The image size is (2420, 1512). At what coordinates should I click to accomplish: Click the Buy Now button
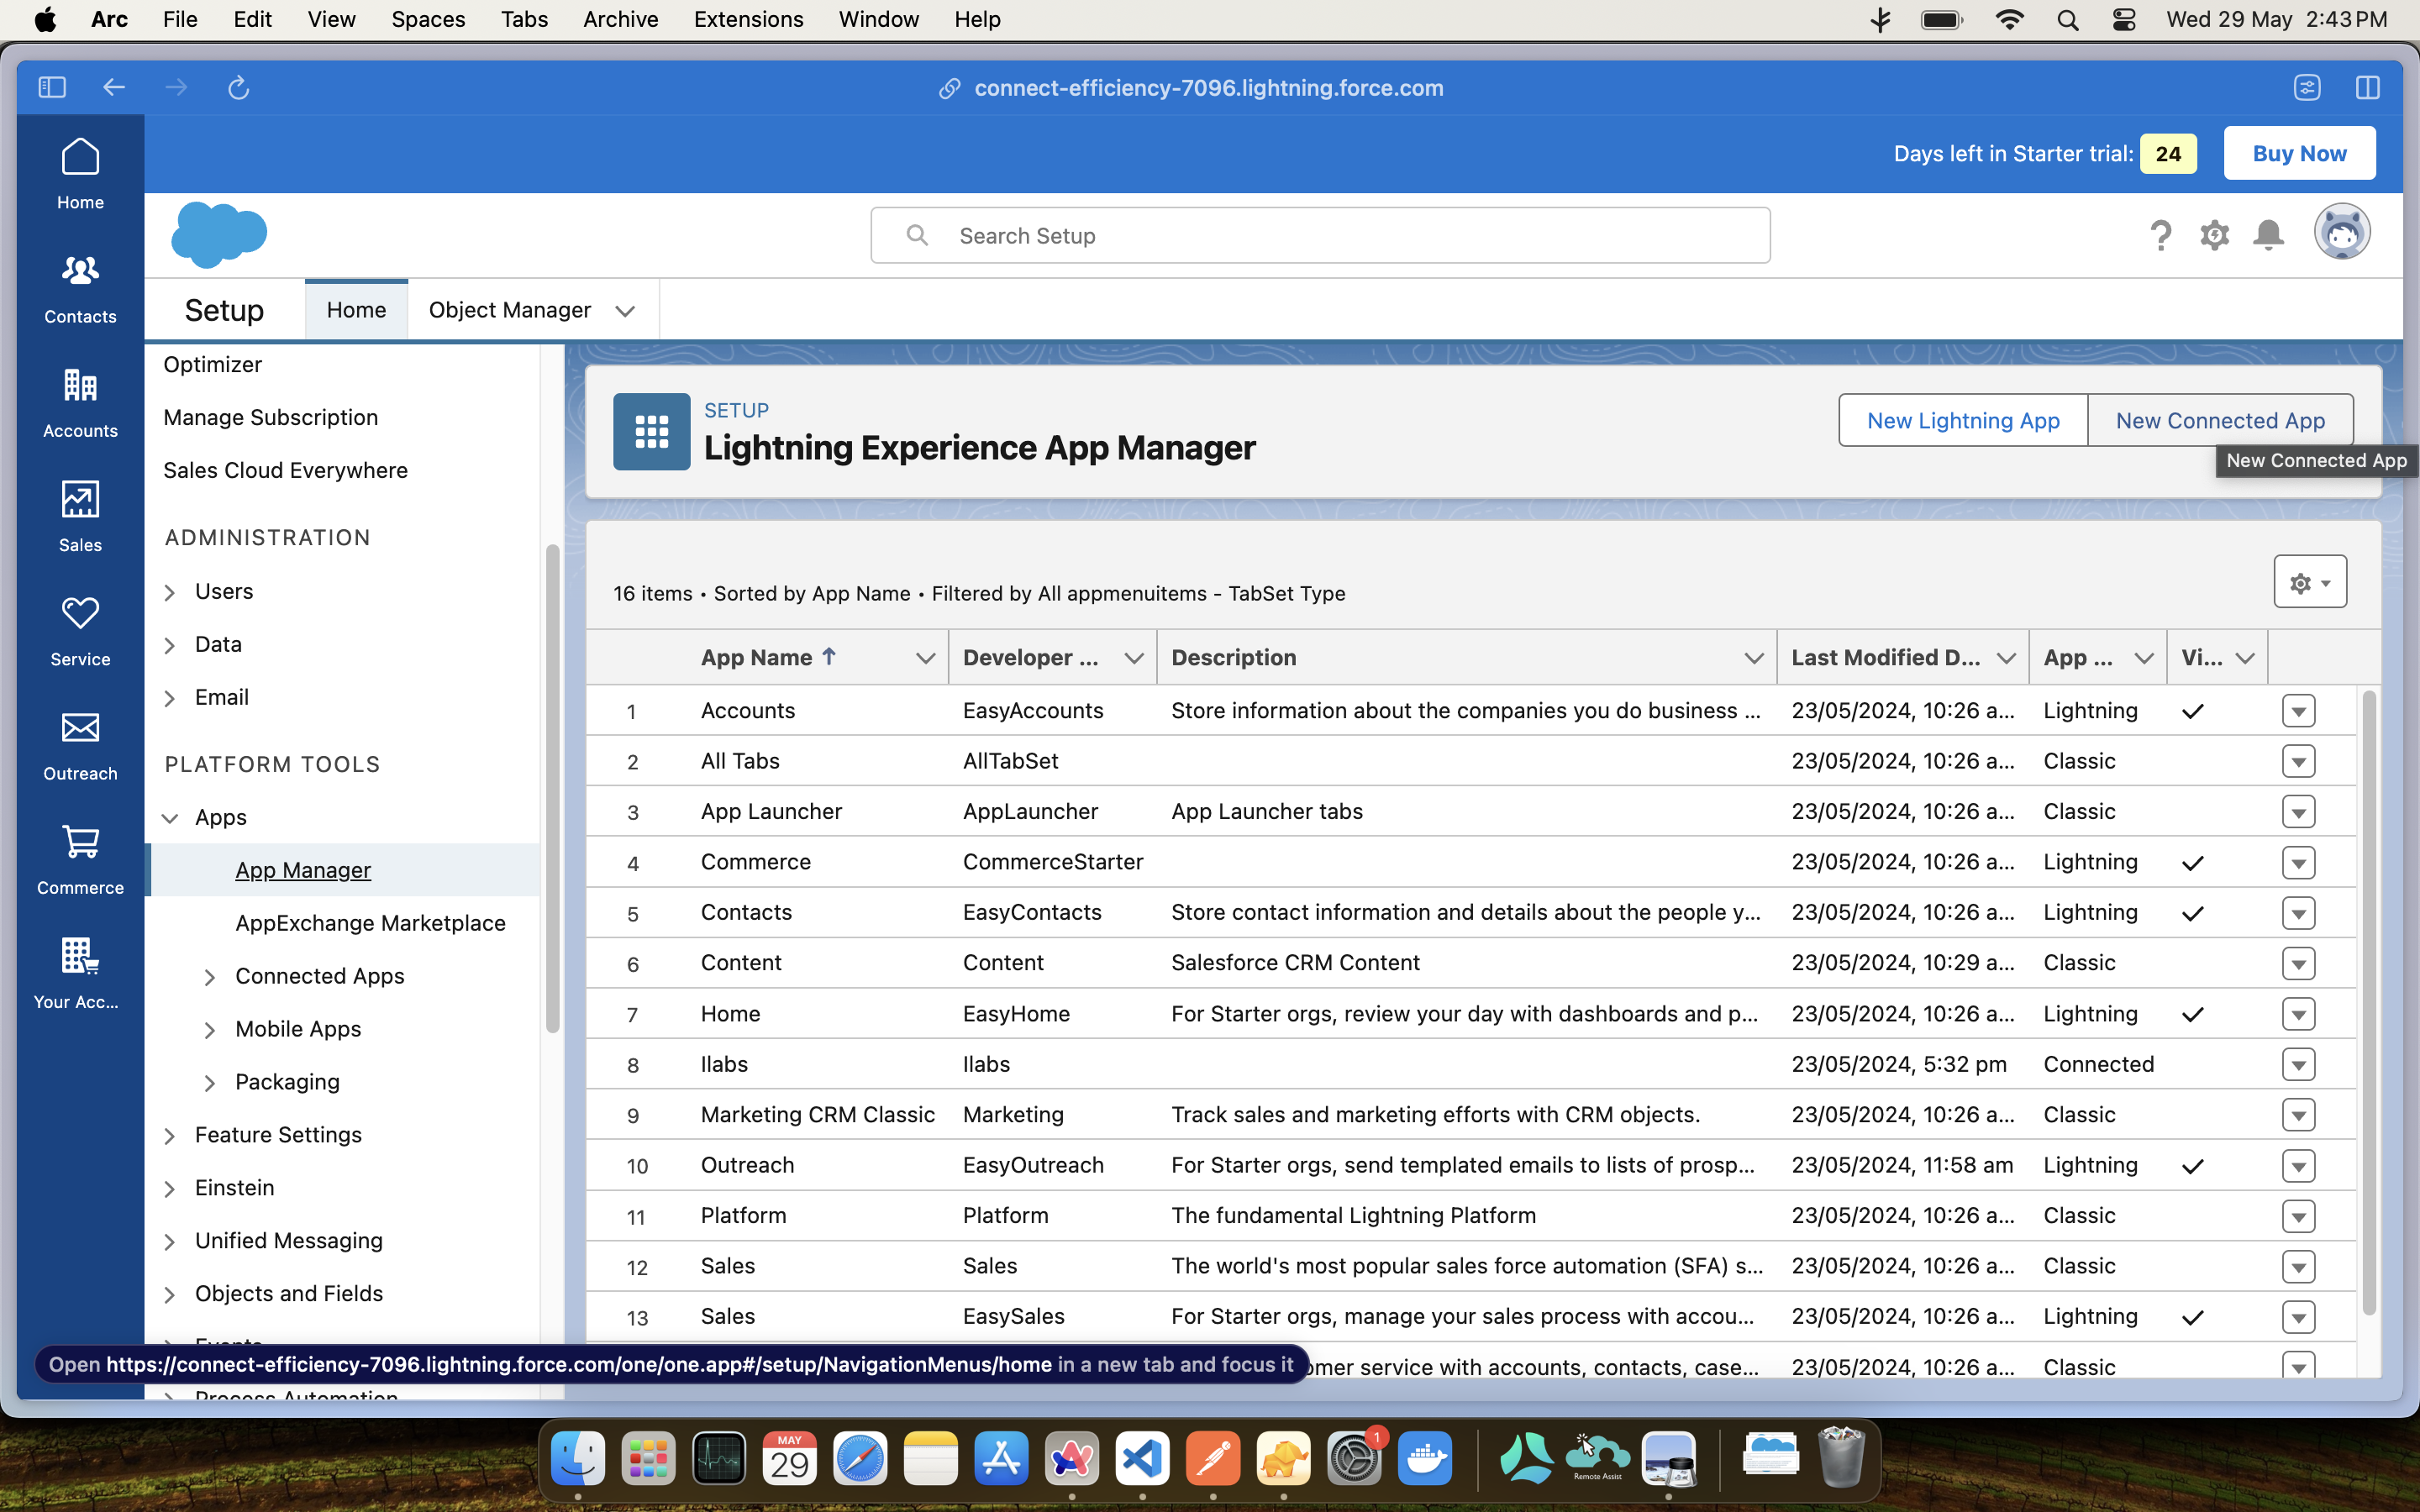point(2299,154)
